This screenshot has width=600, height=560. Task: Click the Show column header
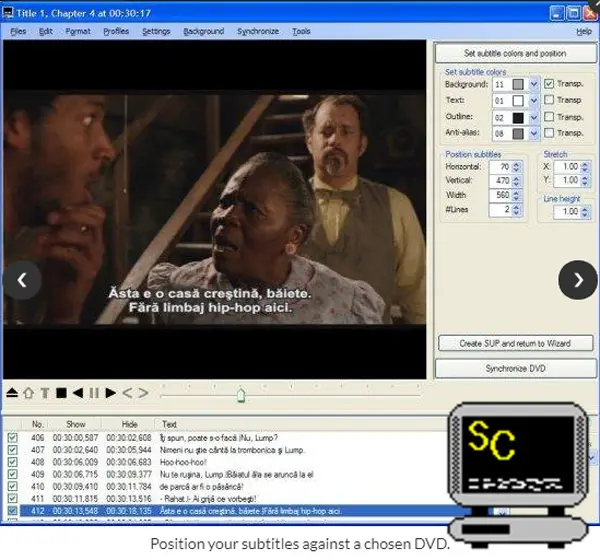point(76,424)
